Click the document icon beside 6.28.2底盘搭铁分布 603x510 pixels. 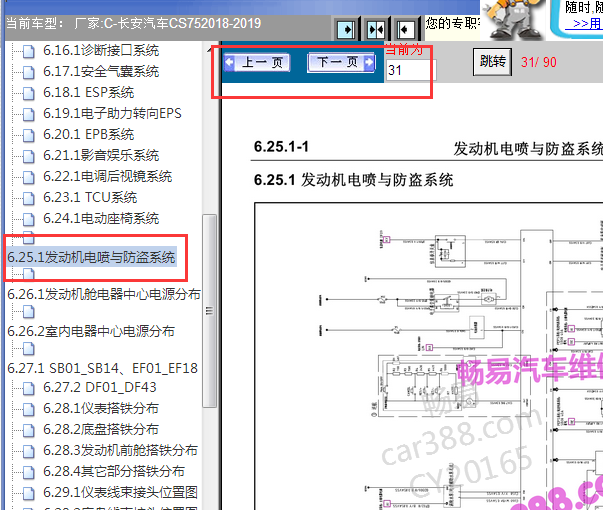pyautogui.click(x=28, y=430)
